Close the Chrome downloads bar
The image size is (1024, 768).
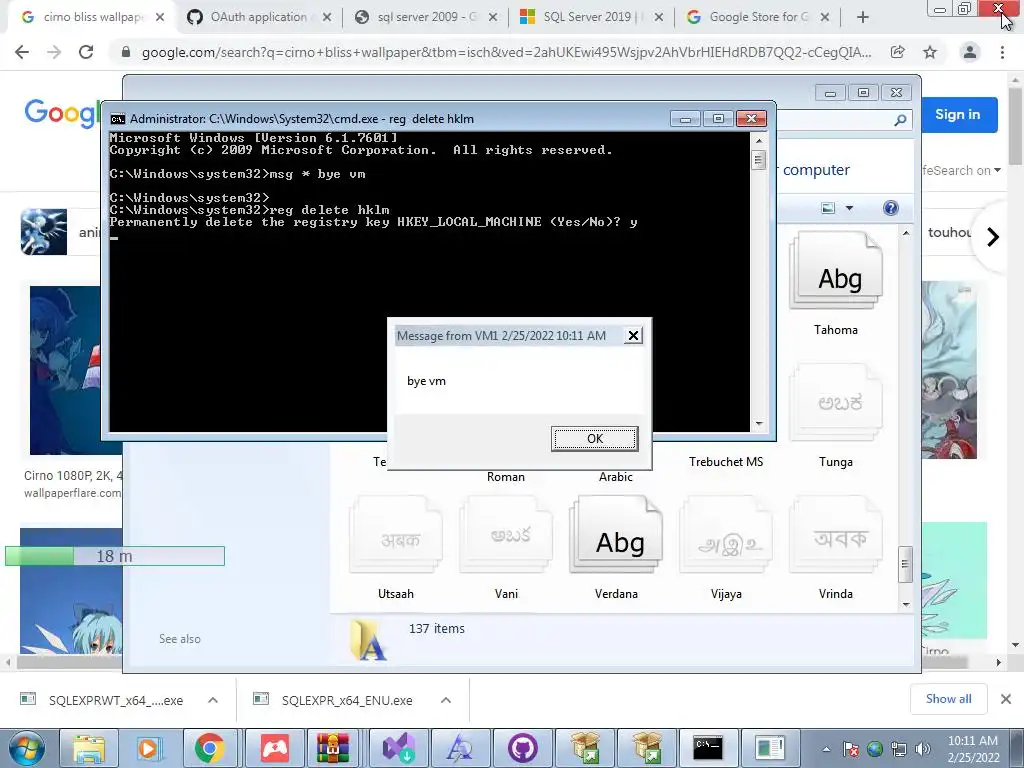pos(1006,699)
